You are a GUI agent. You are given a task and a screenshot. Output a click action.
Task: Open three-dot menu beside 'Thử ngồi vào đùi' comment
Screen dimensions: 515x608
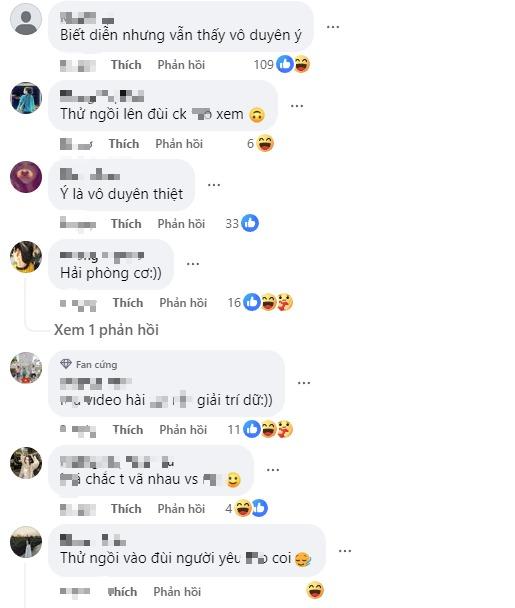(x=345, y=551)
